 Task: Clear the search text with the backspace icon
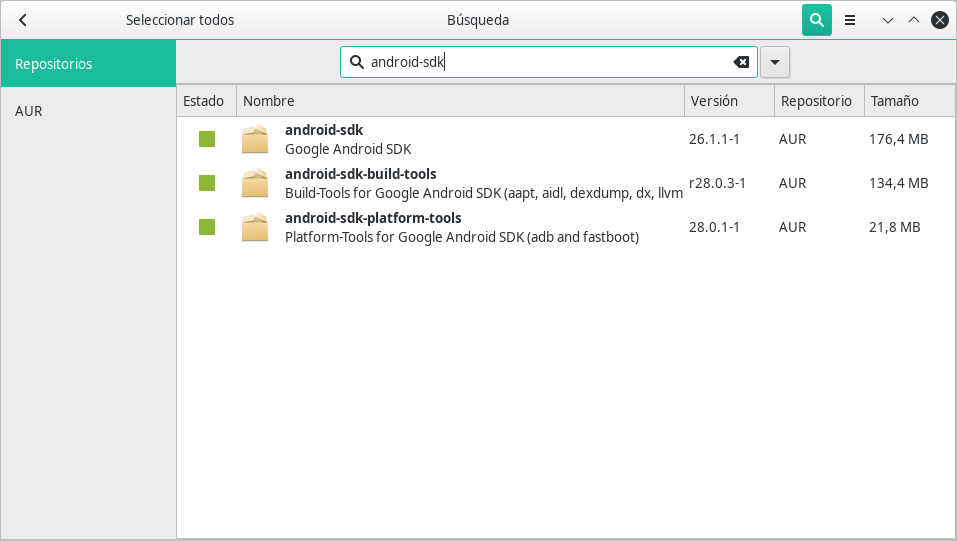pos(741,62)
